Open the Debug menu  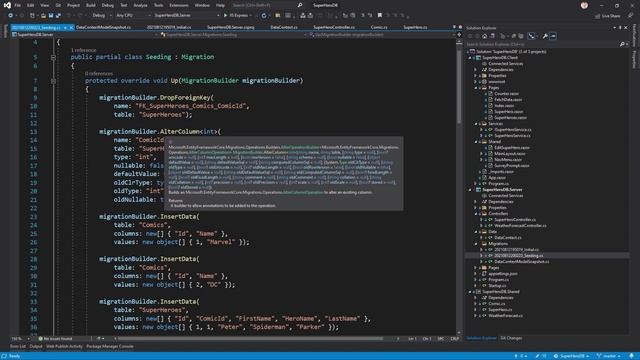click(108, 5)
